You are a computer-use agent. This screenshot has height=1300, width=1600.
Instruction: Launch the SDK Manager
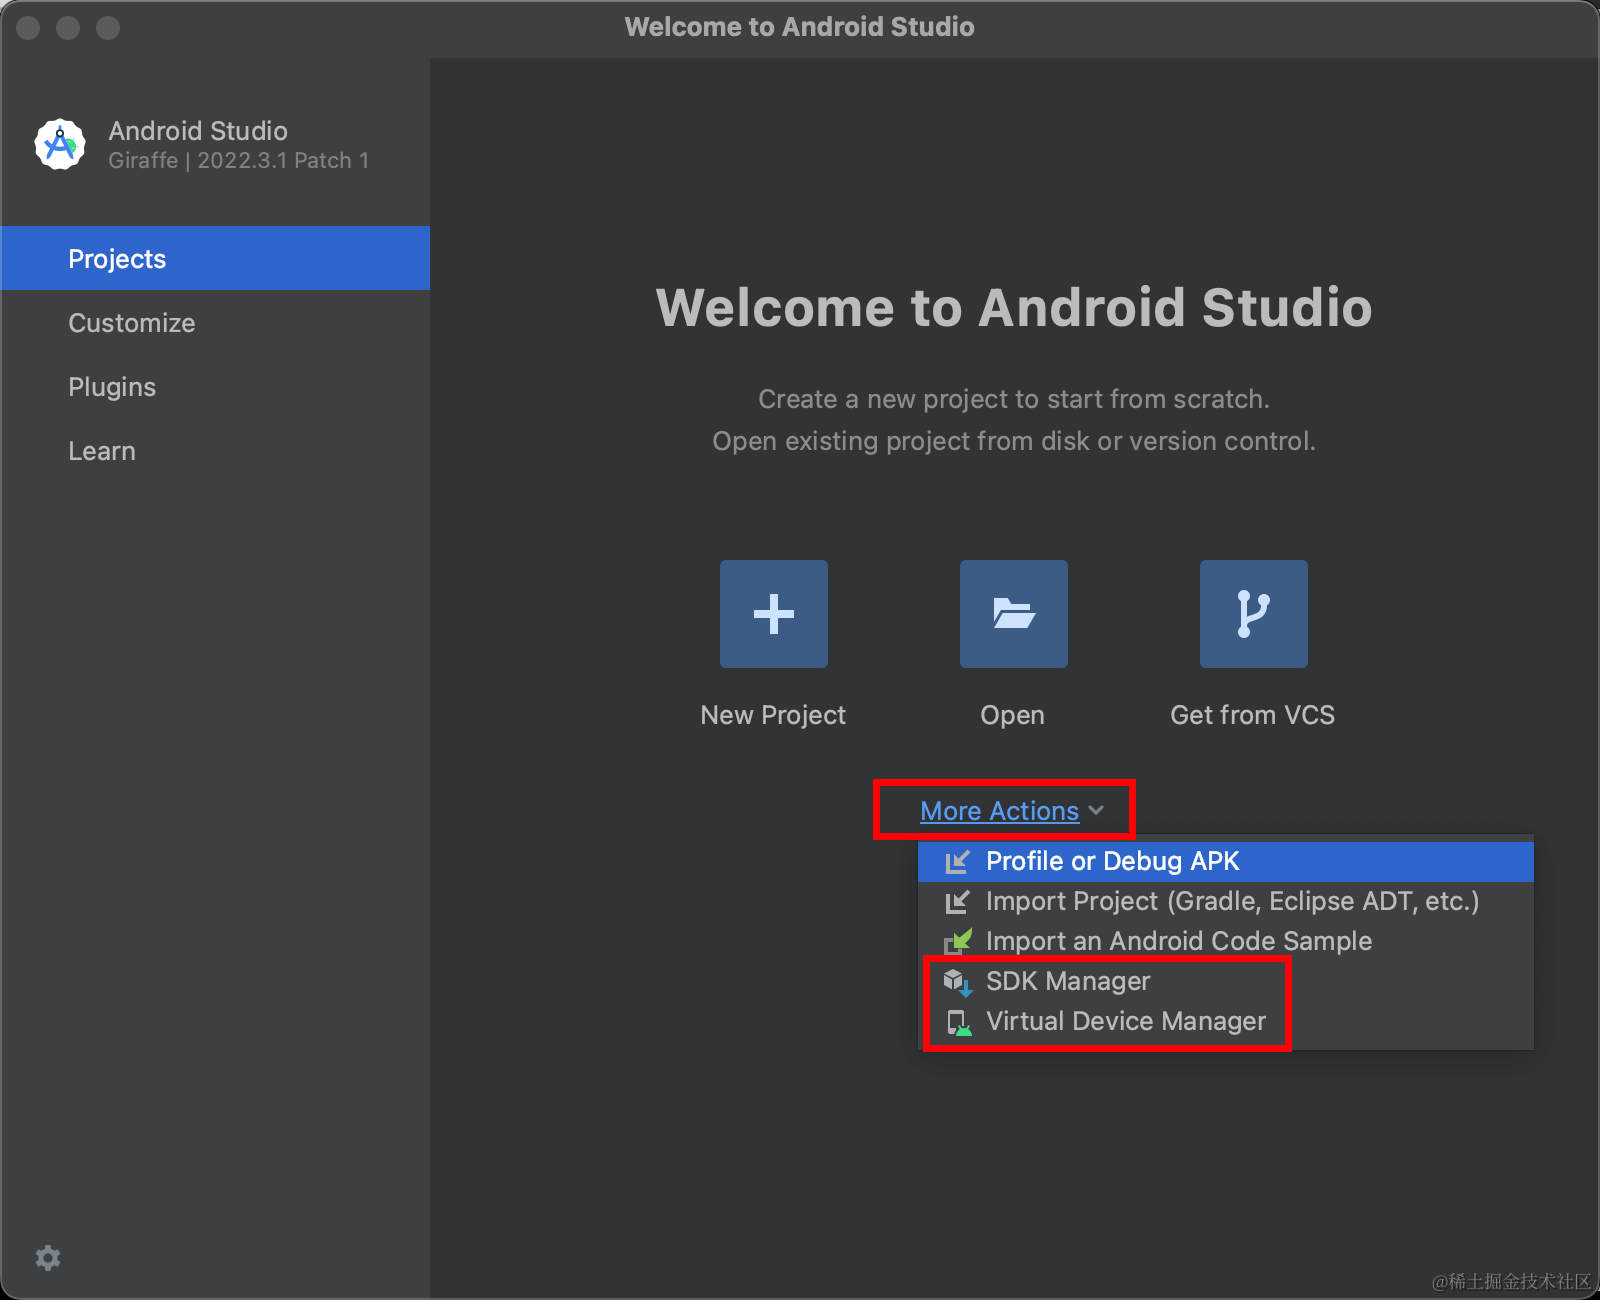point(1067,981)
